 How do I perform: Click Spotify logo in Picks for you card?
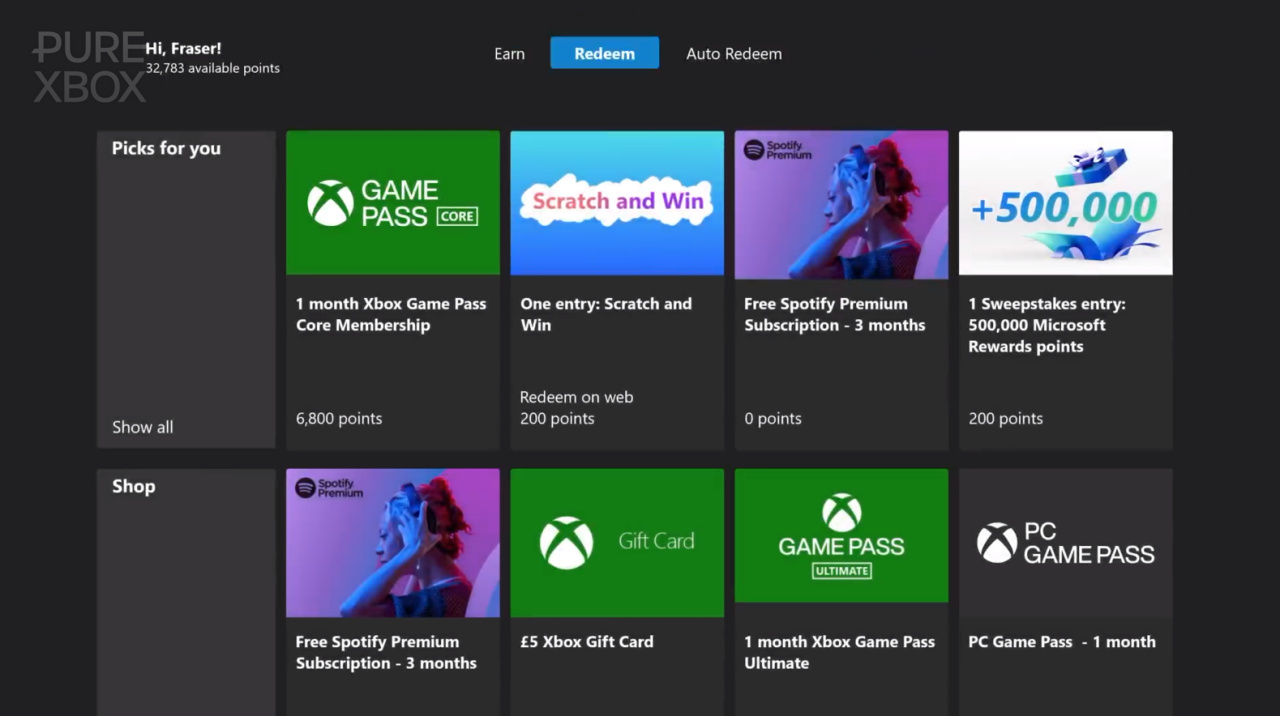(x=754, y=150)
